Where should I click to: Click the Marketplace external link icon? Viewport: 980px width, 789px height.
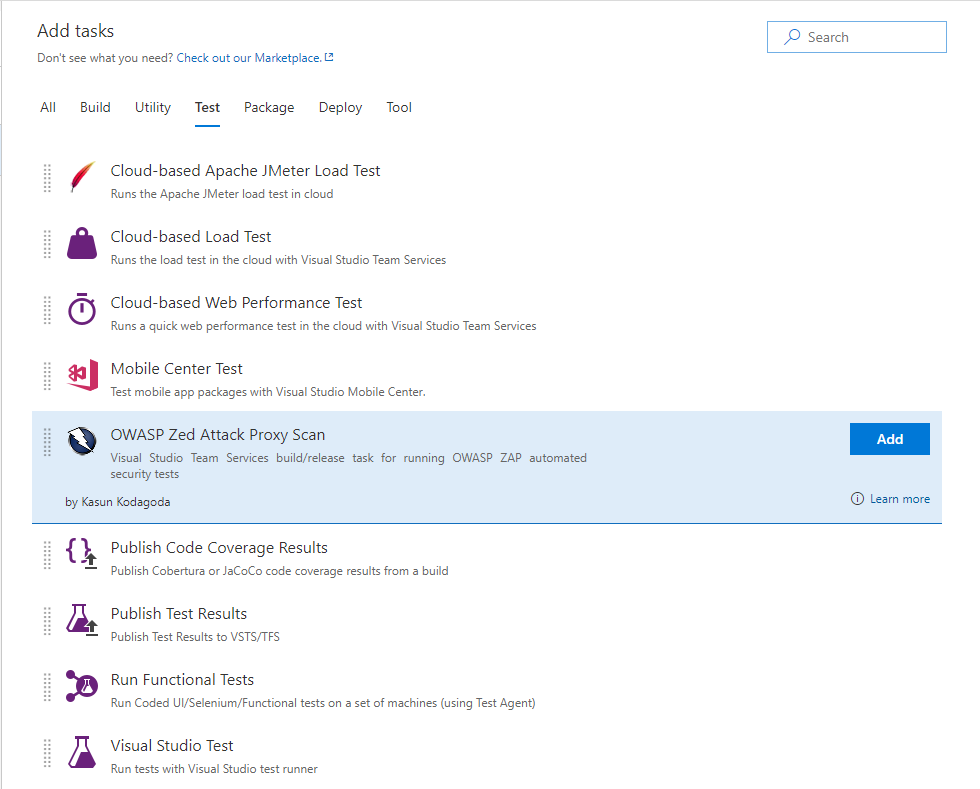coord(329,58)
